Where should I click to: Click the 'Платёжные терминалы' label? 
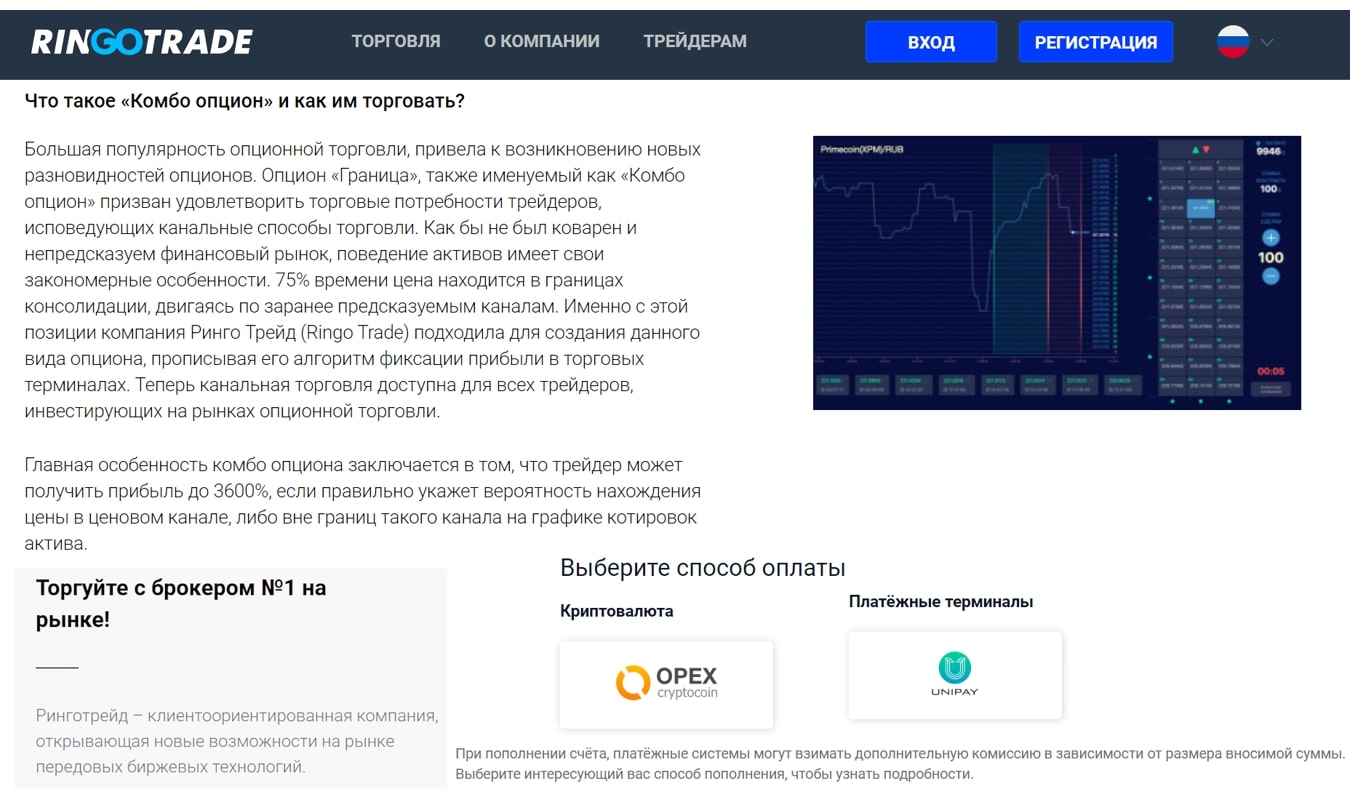tap(941, 602)
